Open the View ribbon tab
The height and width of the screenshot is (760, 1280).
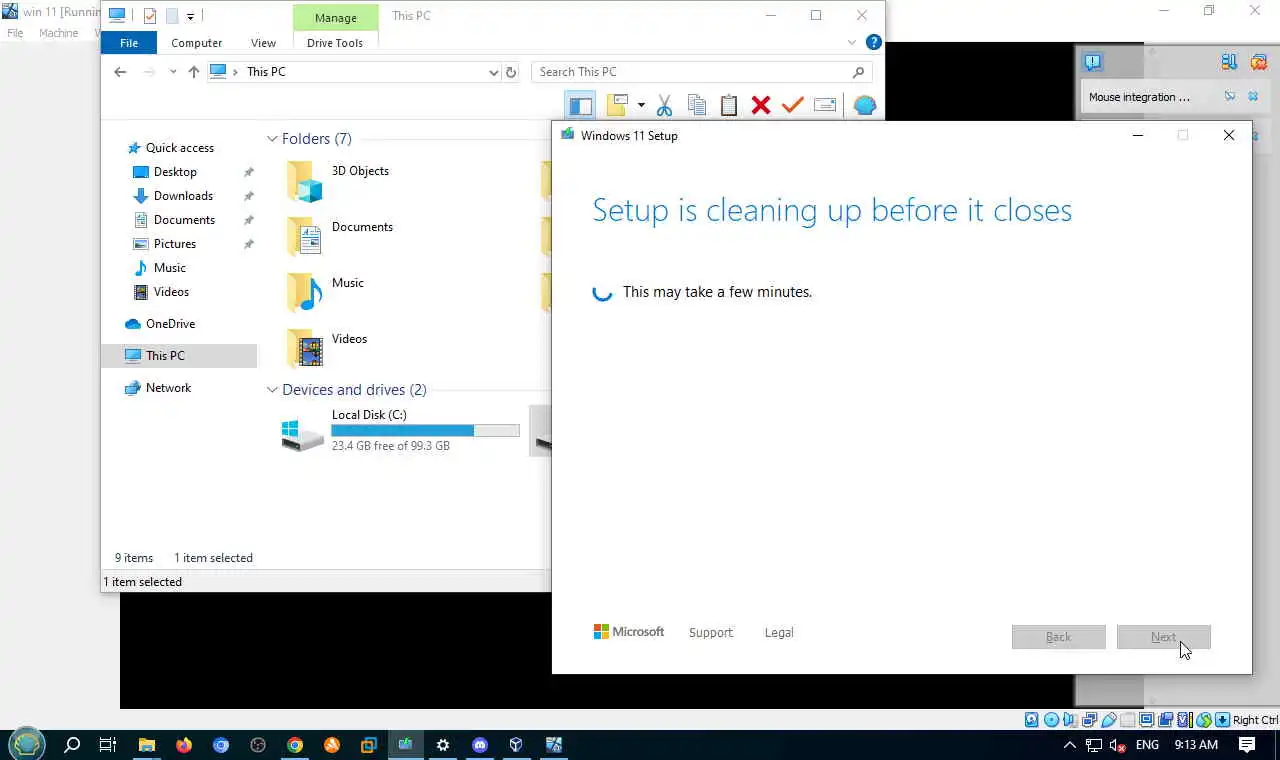point(263,43)
